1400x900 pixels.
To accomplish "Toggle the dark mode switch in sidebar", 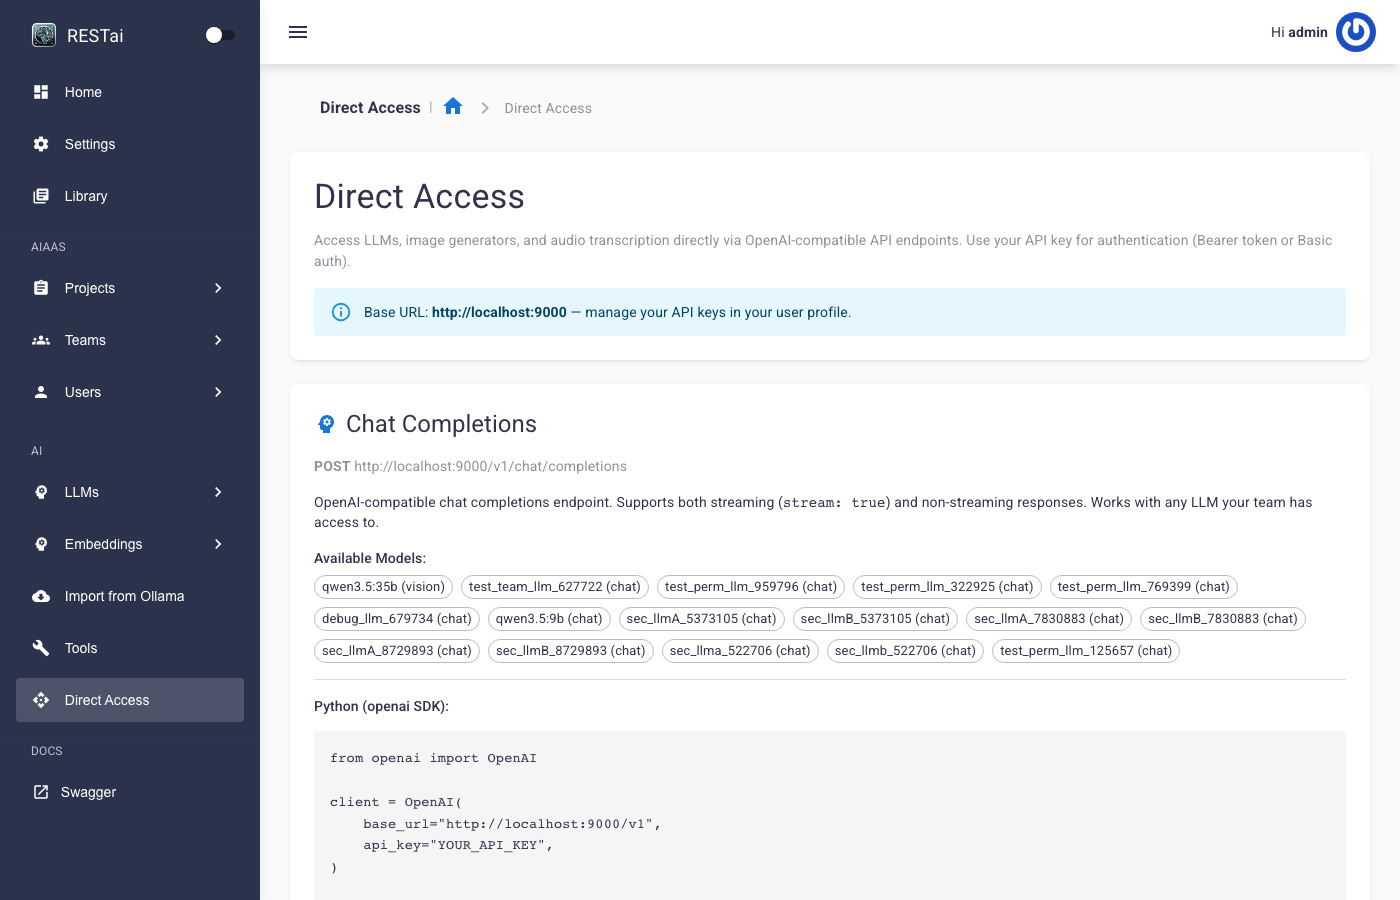I will pyautogui.click(x=220, y=34).
